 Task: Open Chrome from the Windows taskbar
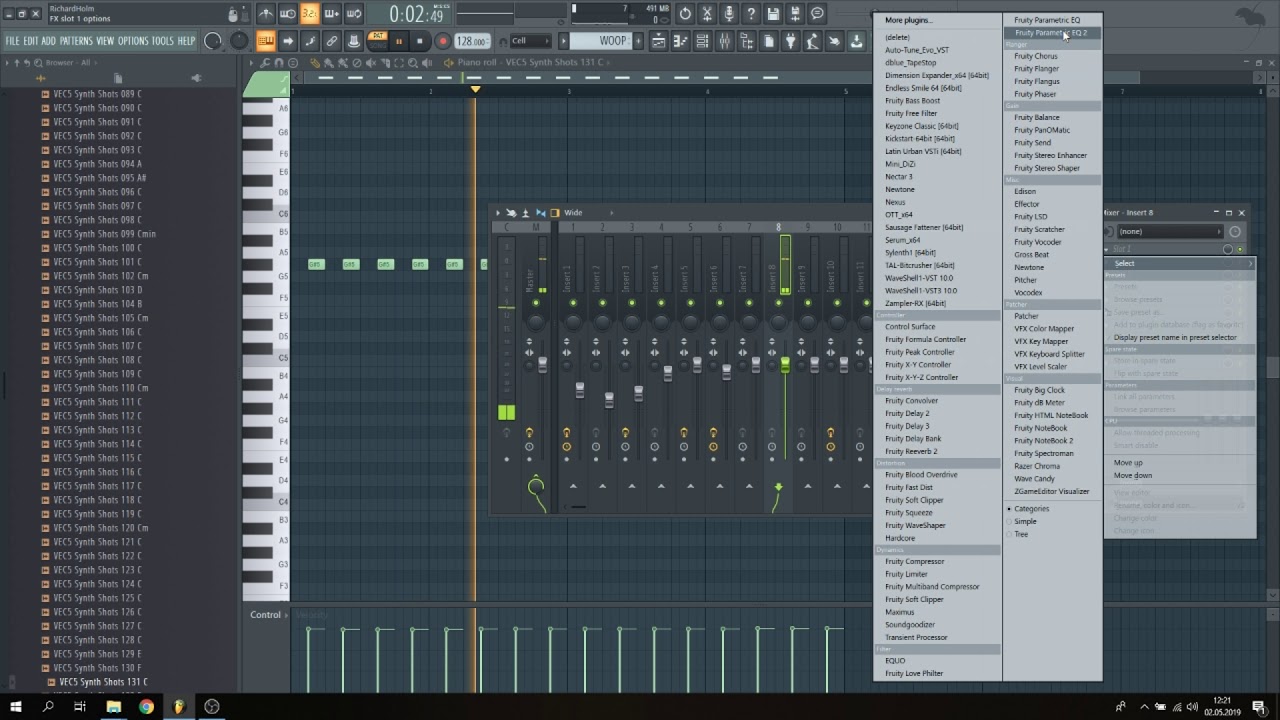coord(146,706)
